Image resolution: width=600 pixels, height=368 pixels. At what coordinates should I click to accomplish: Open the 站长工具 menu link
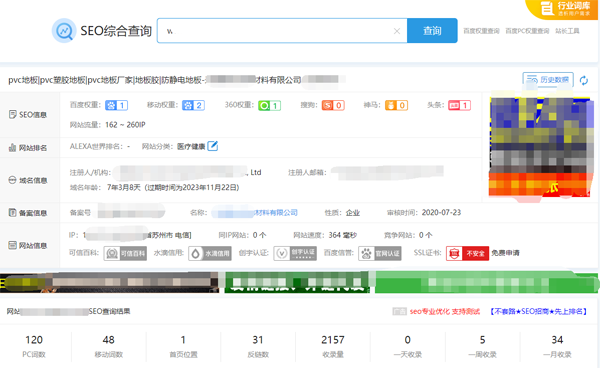[567, 31]
